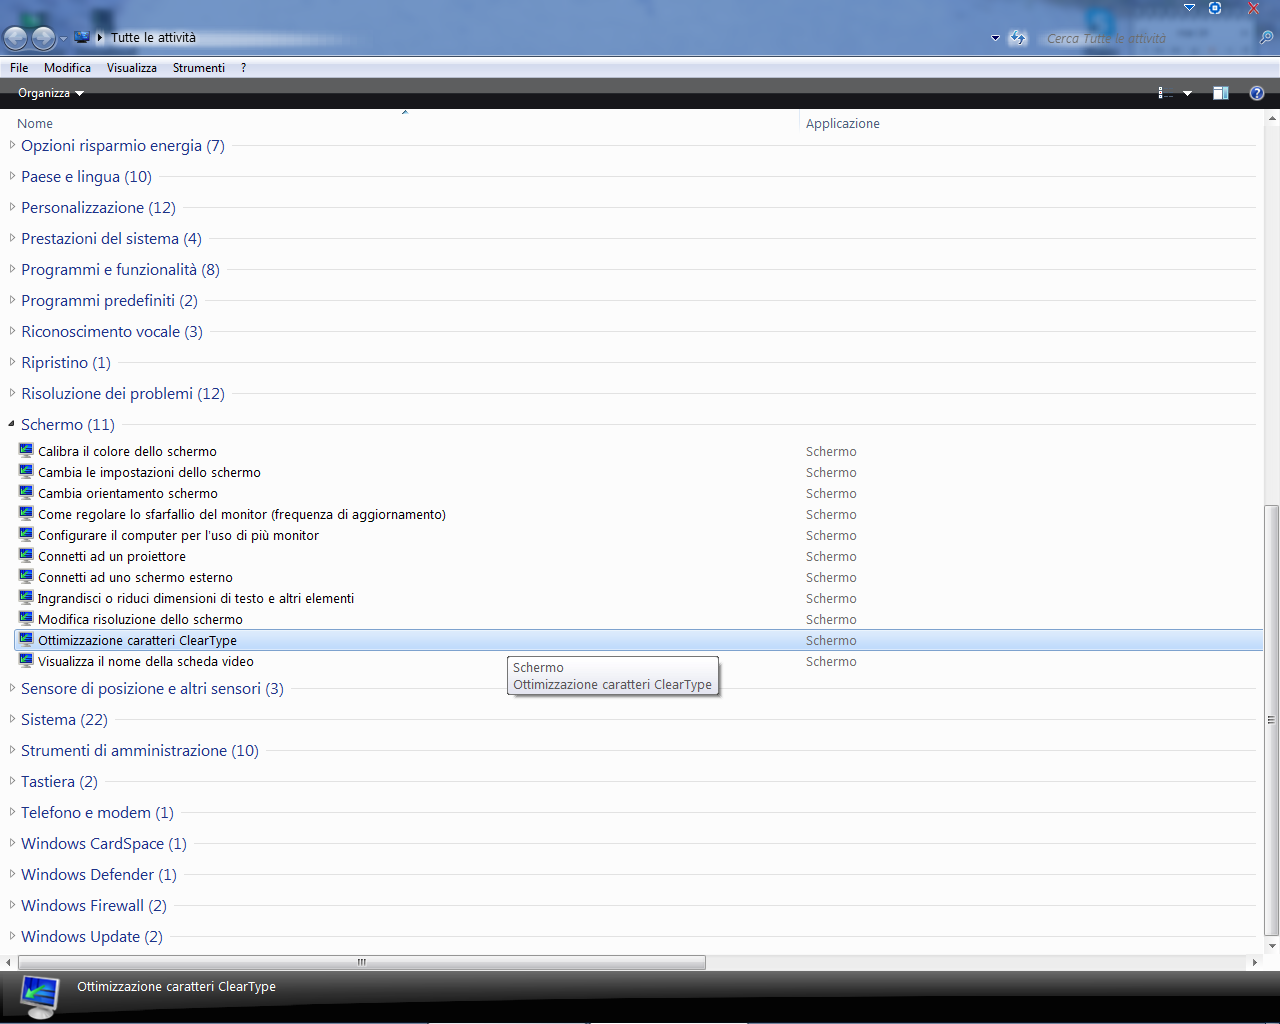This screenshot has width=1280, height=1024.
Task: Open Modifica risoluzione dello schermo
Action: [x=140, y=619]
